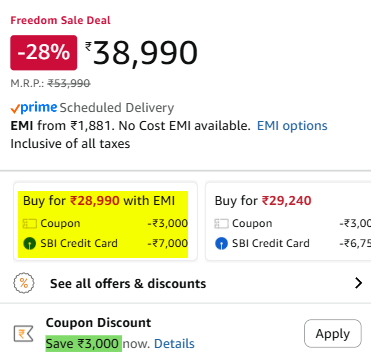Image resolution: width=371 pixels, height=362 pixels.
Task: Click Scheduled Delivery text
Action: pyautogui.click(x=117, y=108)
